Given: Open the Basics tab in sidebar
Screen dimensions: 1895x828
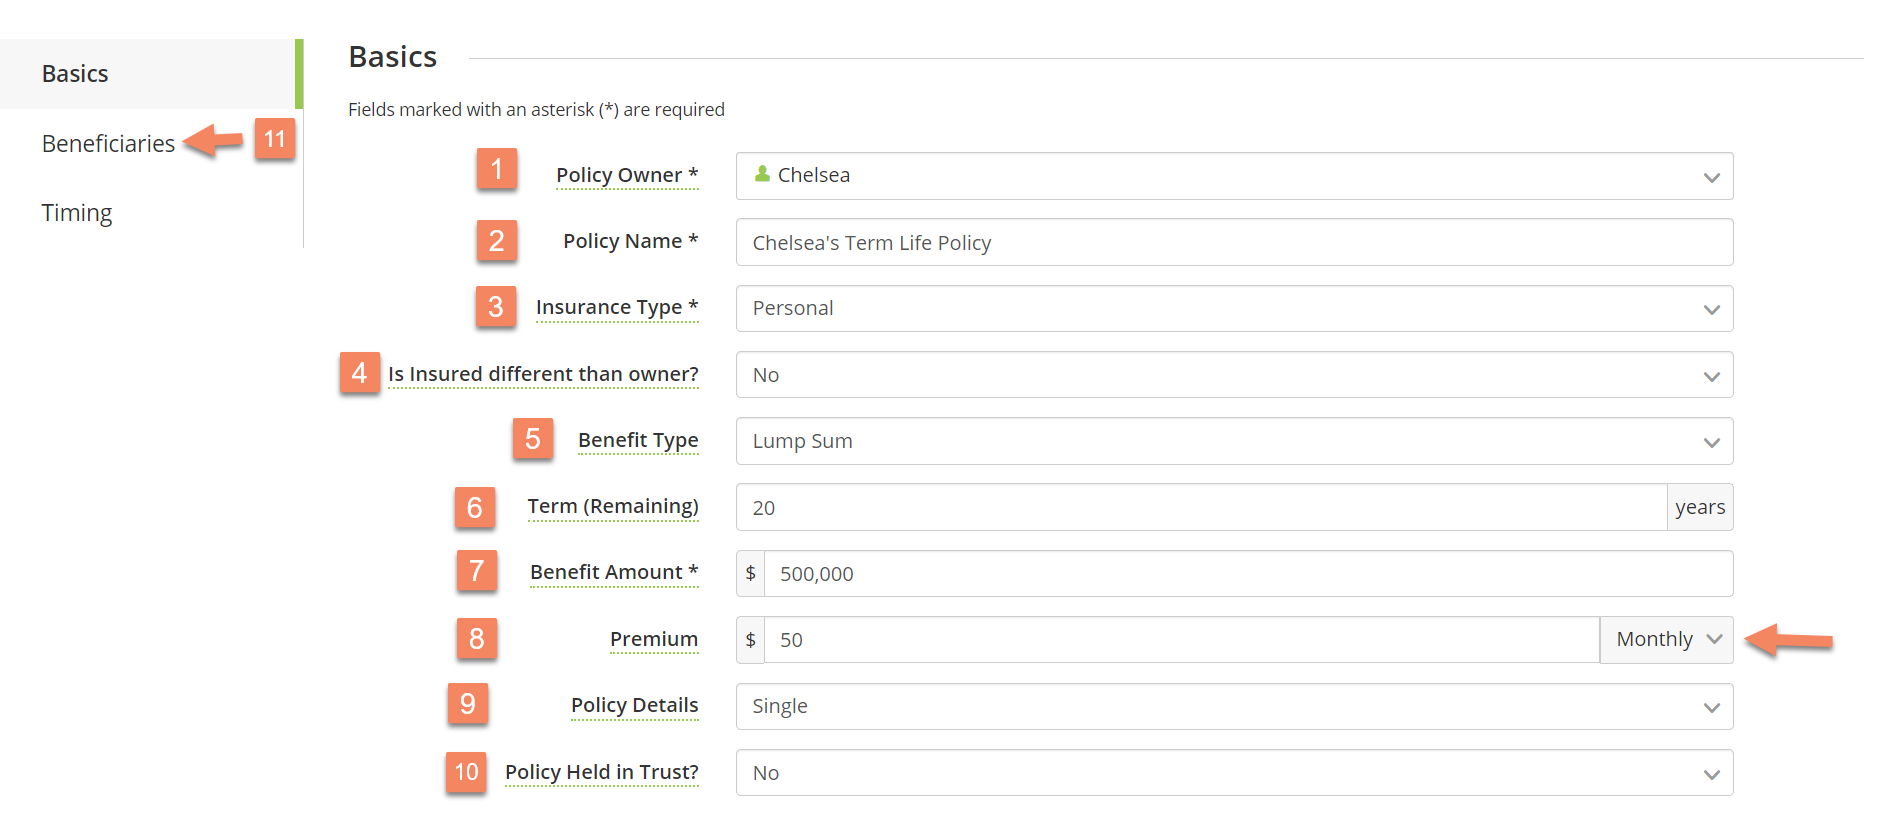Looking at the screenshot, I should [x=150, y=74].
